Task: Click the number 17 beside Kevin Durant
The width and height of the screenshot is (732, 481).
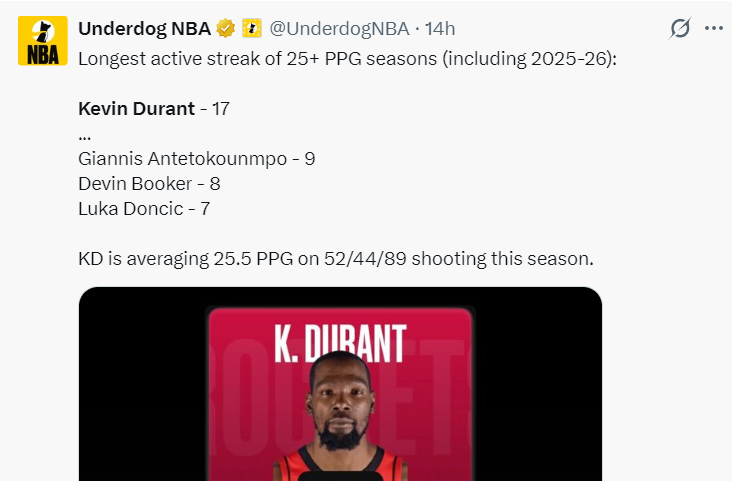Action: 220,108
